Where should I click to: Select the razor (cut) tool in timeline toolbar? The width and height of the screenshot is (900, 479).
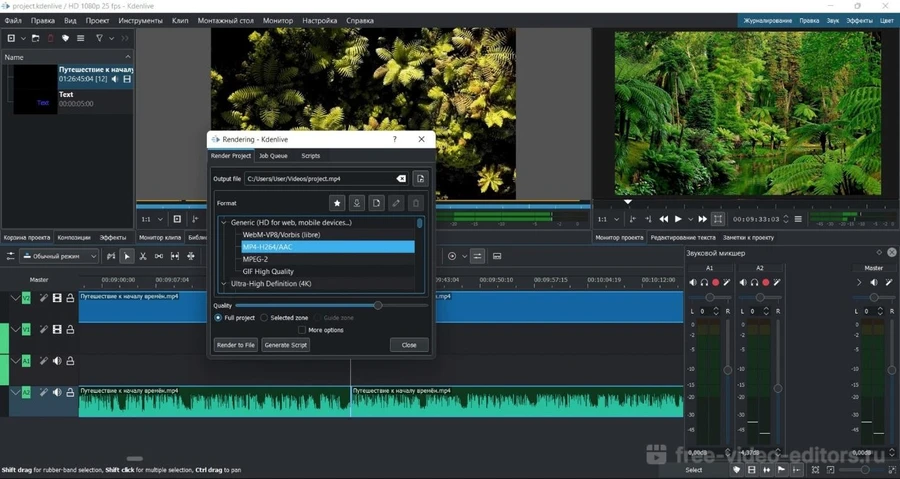143,257
